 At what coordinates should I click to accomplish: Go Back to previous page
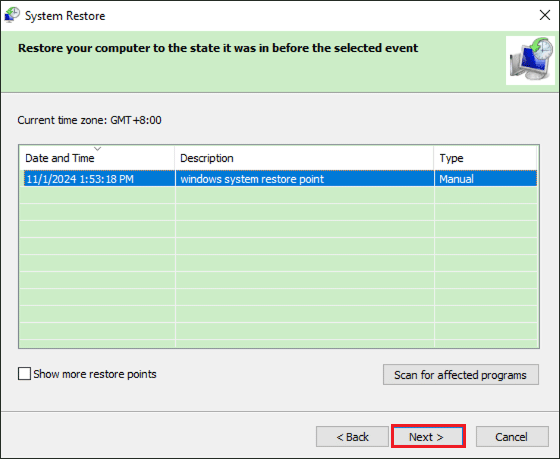point(352,436)
